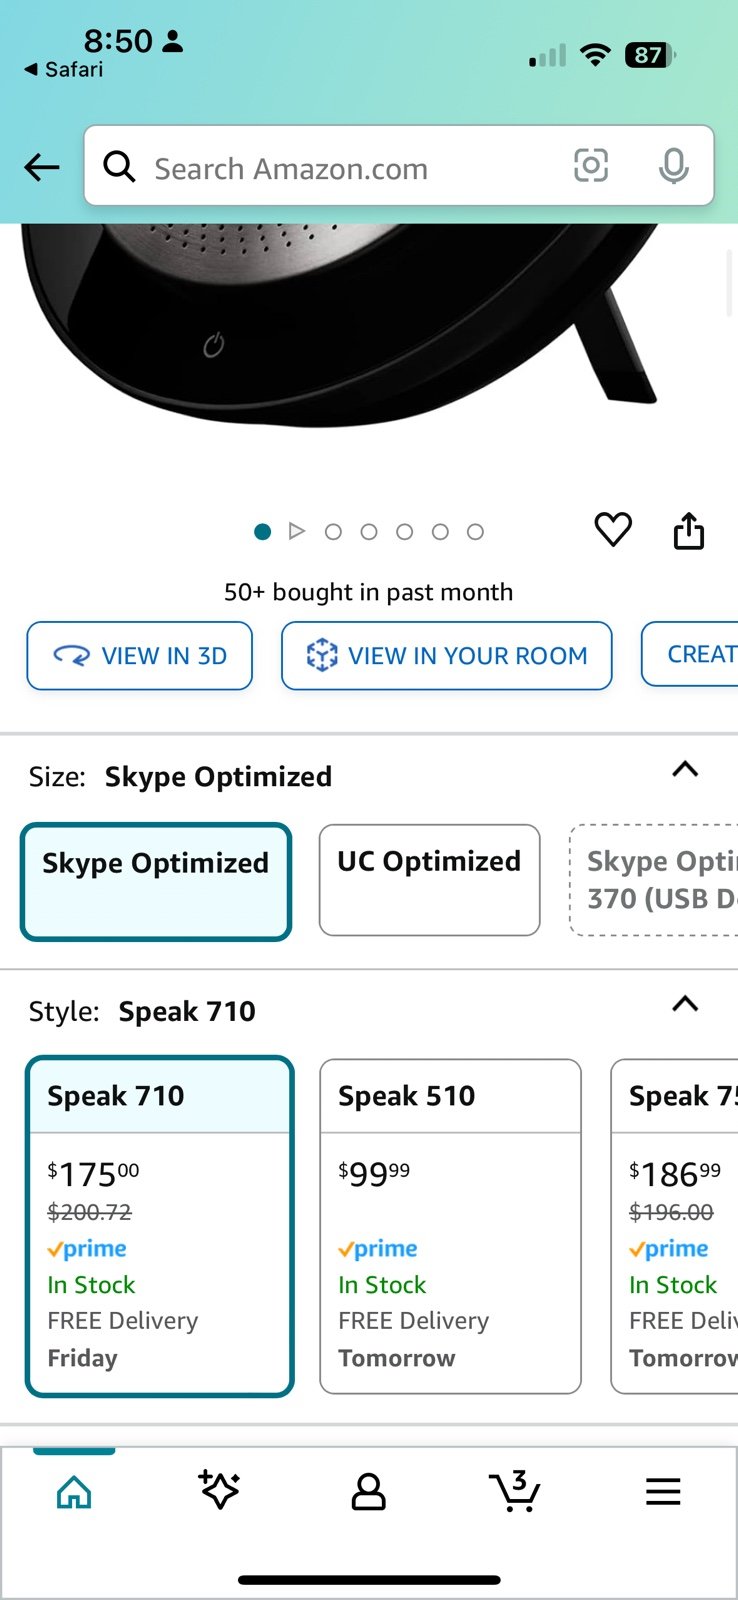The width and height of the screenshot is (738, 1600).
Task: Open camera lens search icon
Action: [x=591, y=166]
